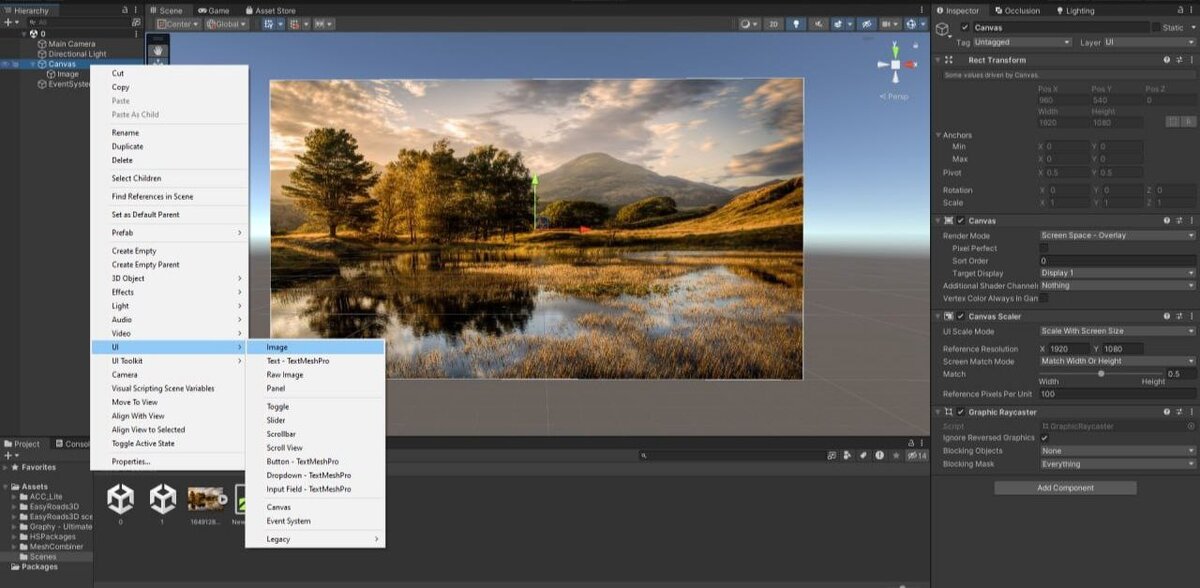Image resolution: width=1200 pixels, height=588 pixels.
Task: Select Image in the UI submenu
Action: [315, 347]
